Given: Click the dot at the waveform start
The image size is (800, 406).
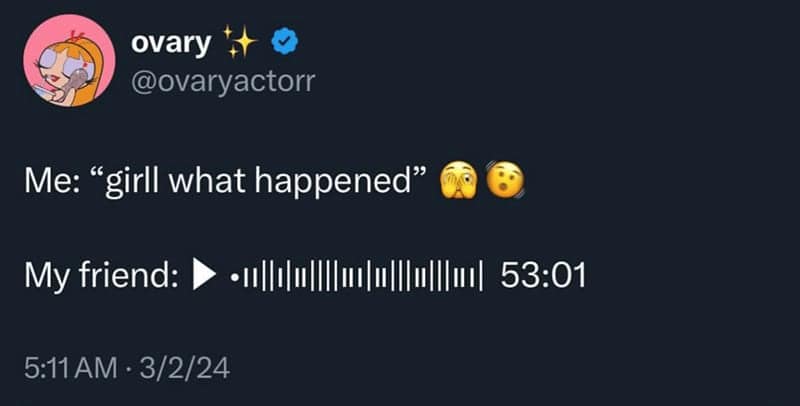Looking at the screenshot, I should click(233, 275).
